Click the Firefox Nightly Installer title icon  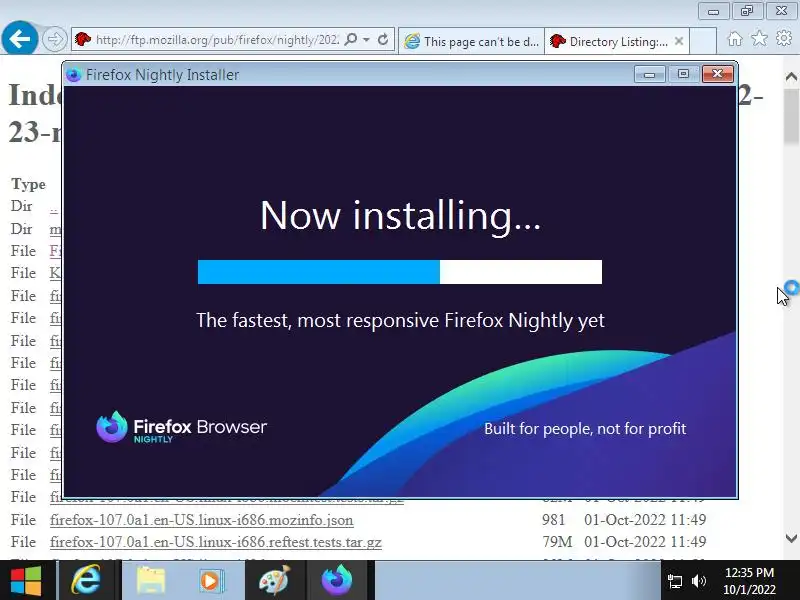(x=74, y=75)
